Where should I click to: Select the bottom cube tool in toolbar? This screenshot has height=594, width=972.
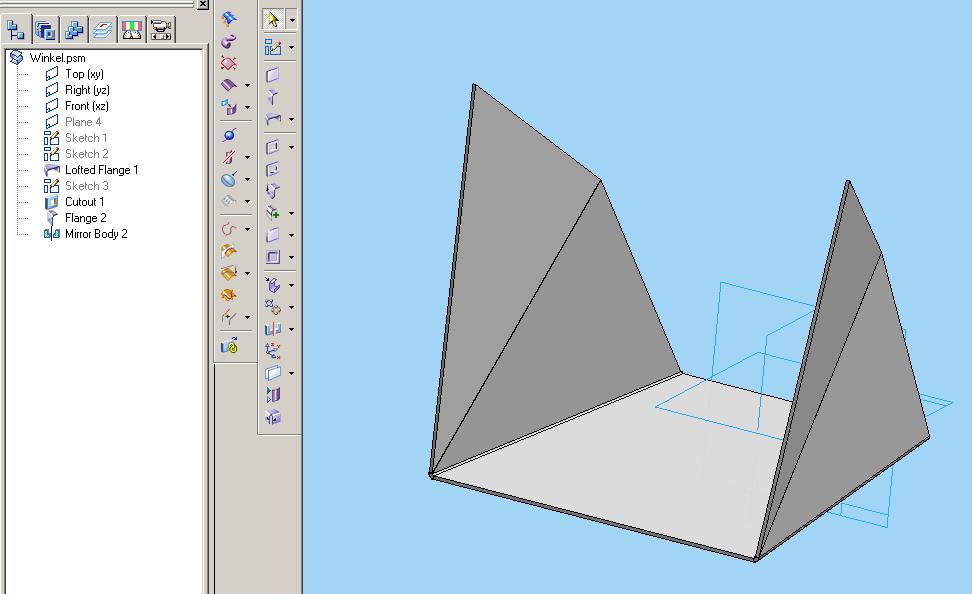coord(273,417)
